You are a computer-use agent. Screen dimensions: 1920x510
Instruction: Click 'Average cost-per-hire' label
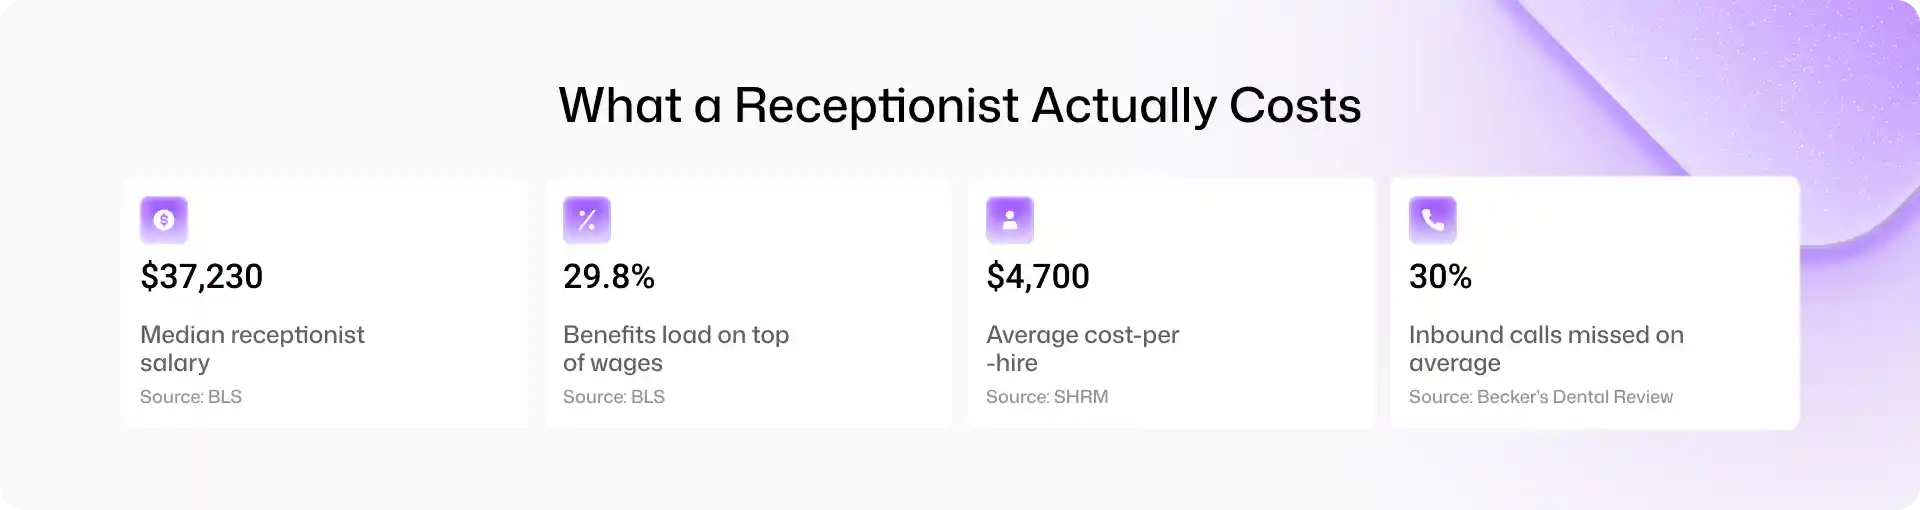(1083, 348)
